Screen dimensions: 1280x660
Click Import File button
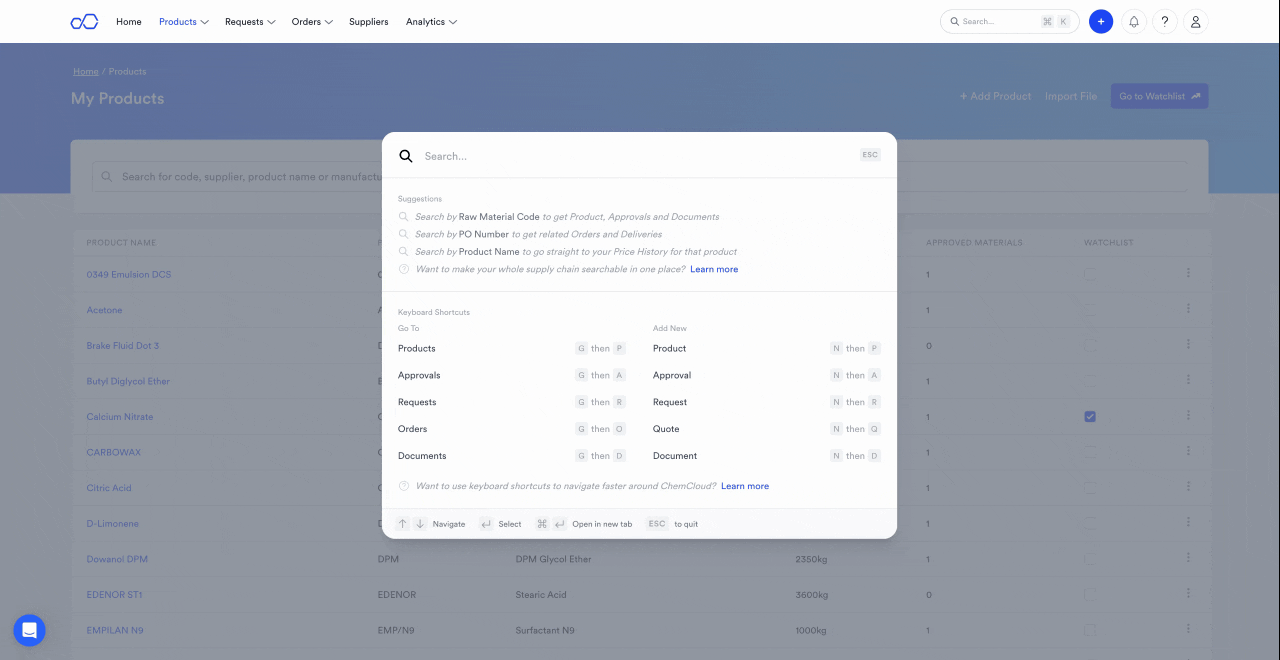coord(1071,96)
